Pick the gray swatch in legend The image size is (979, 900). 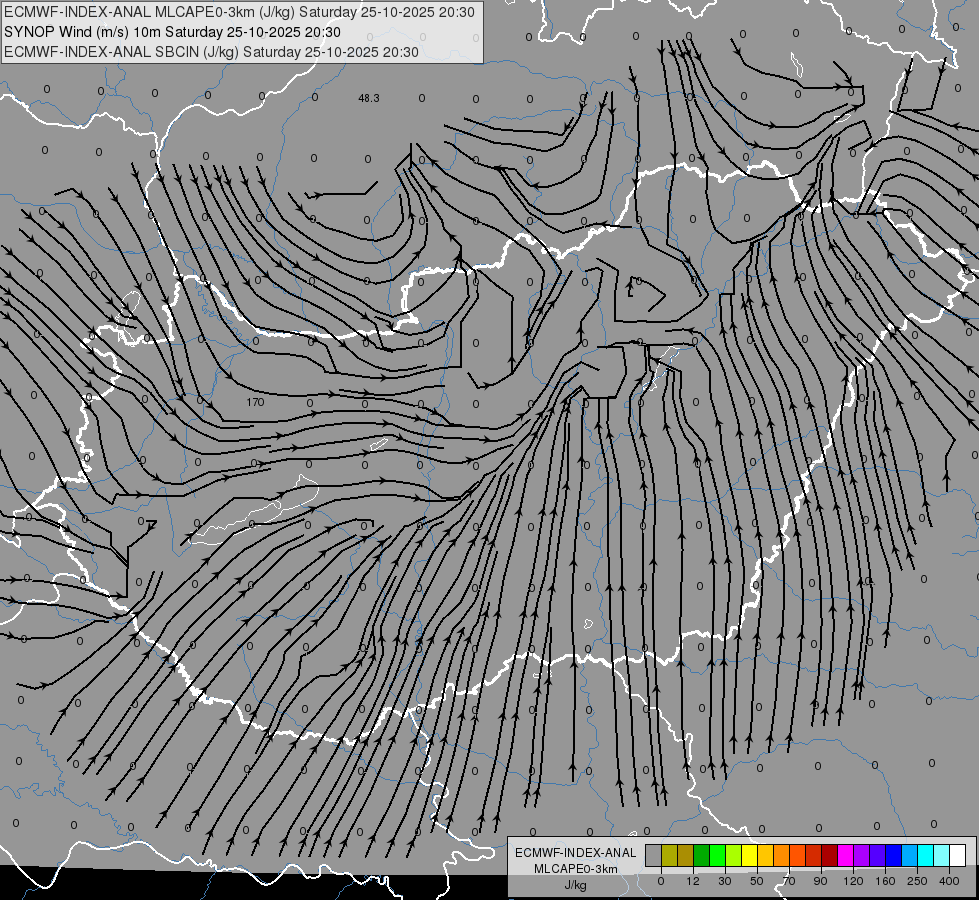[x=653, y=856]
